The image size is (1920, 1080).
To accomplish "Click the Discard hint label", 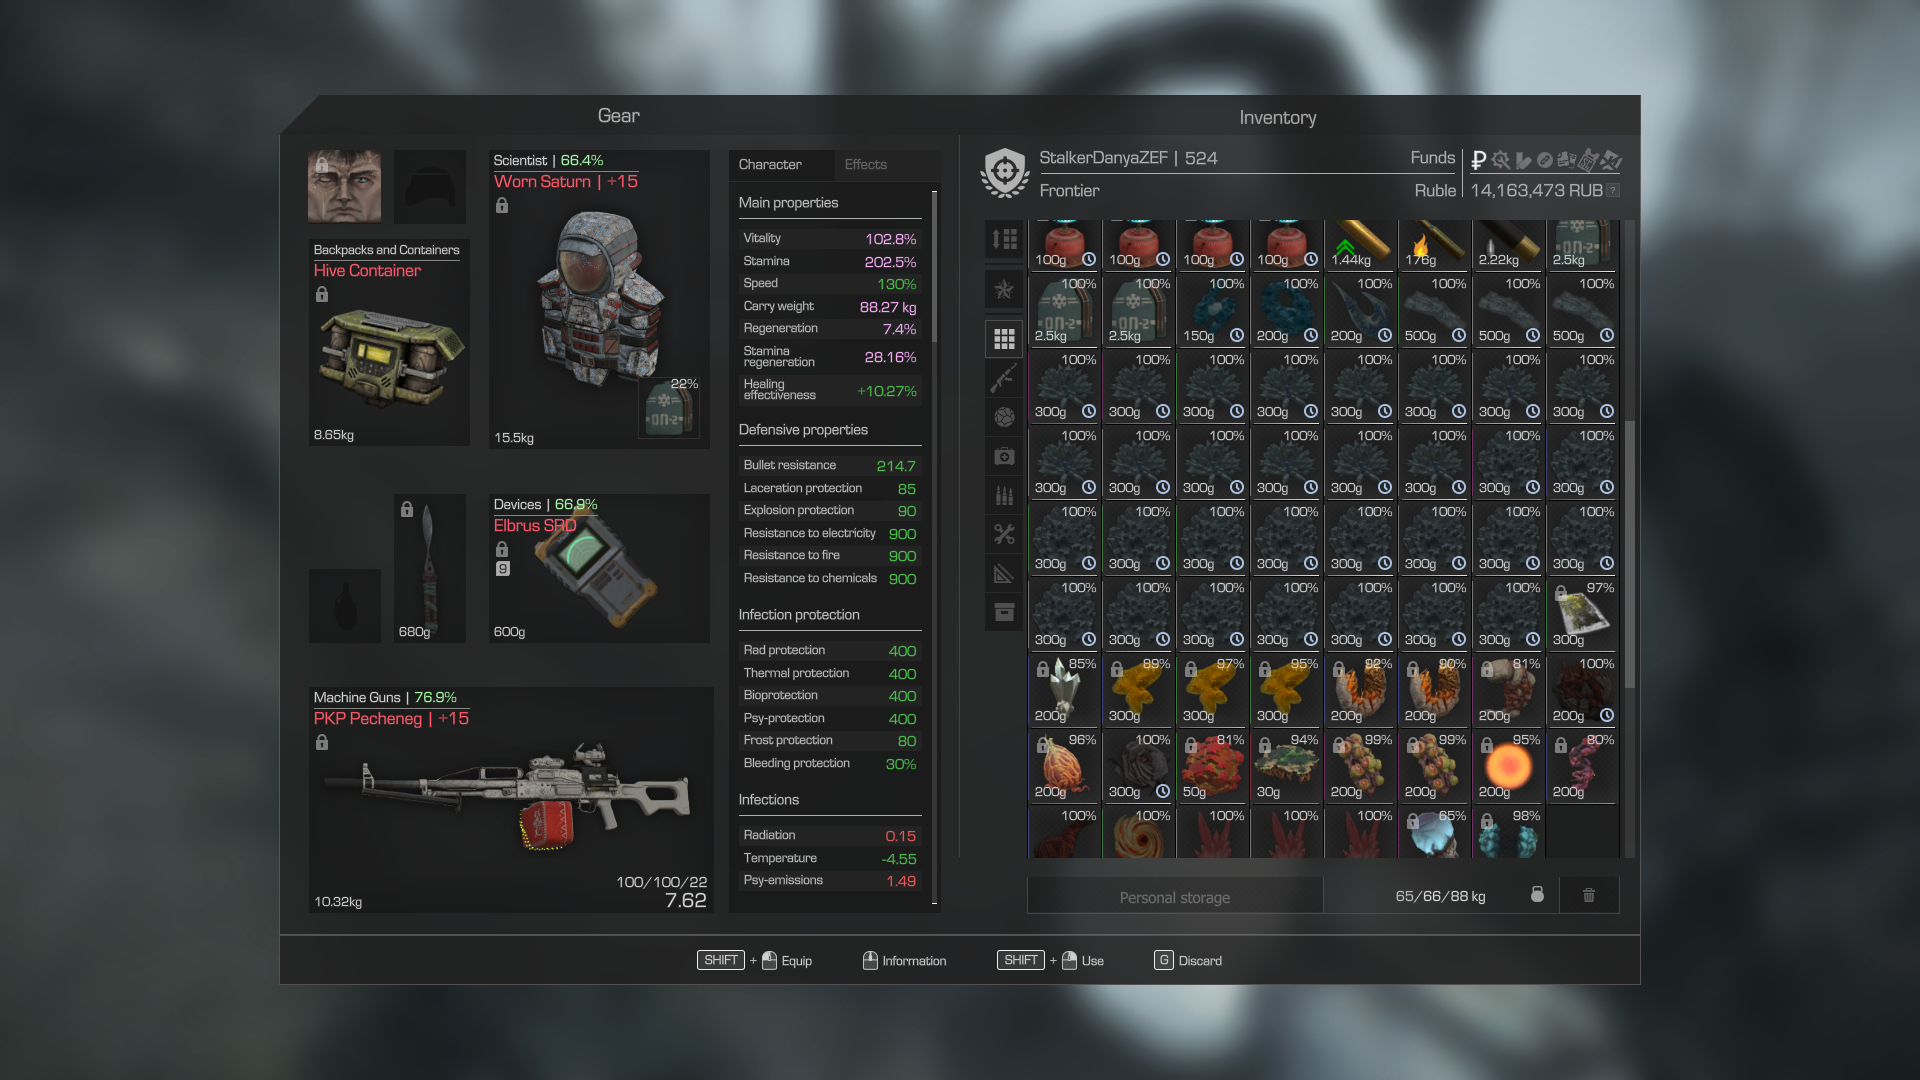I will pyautogui.click(x=1200, y=960).
